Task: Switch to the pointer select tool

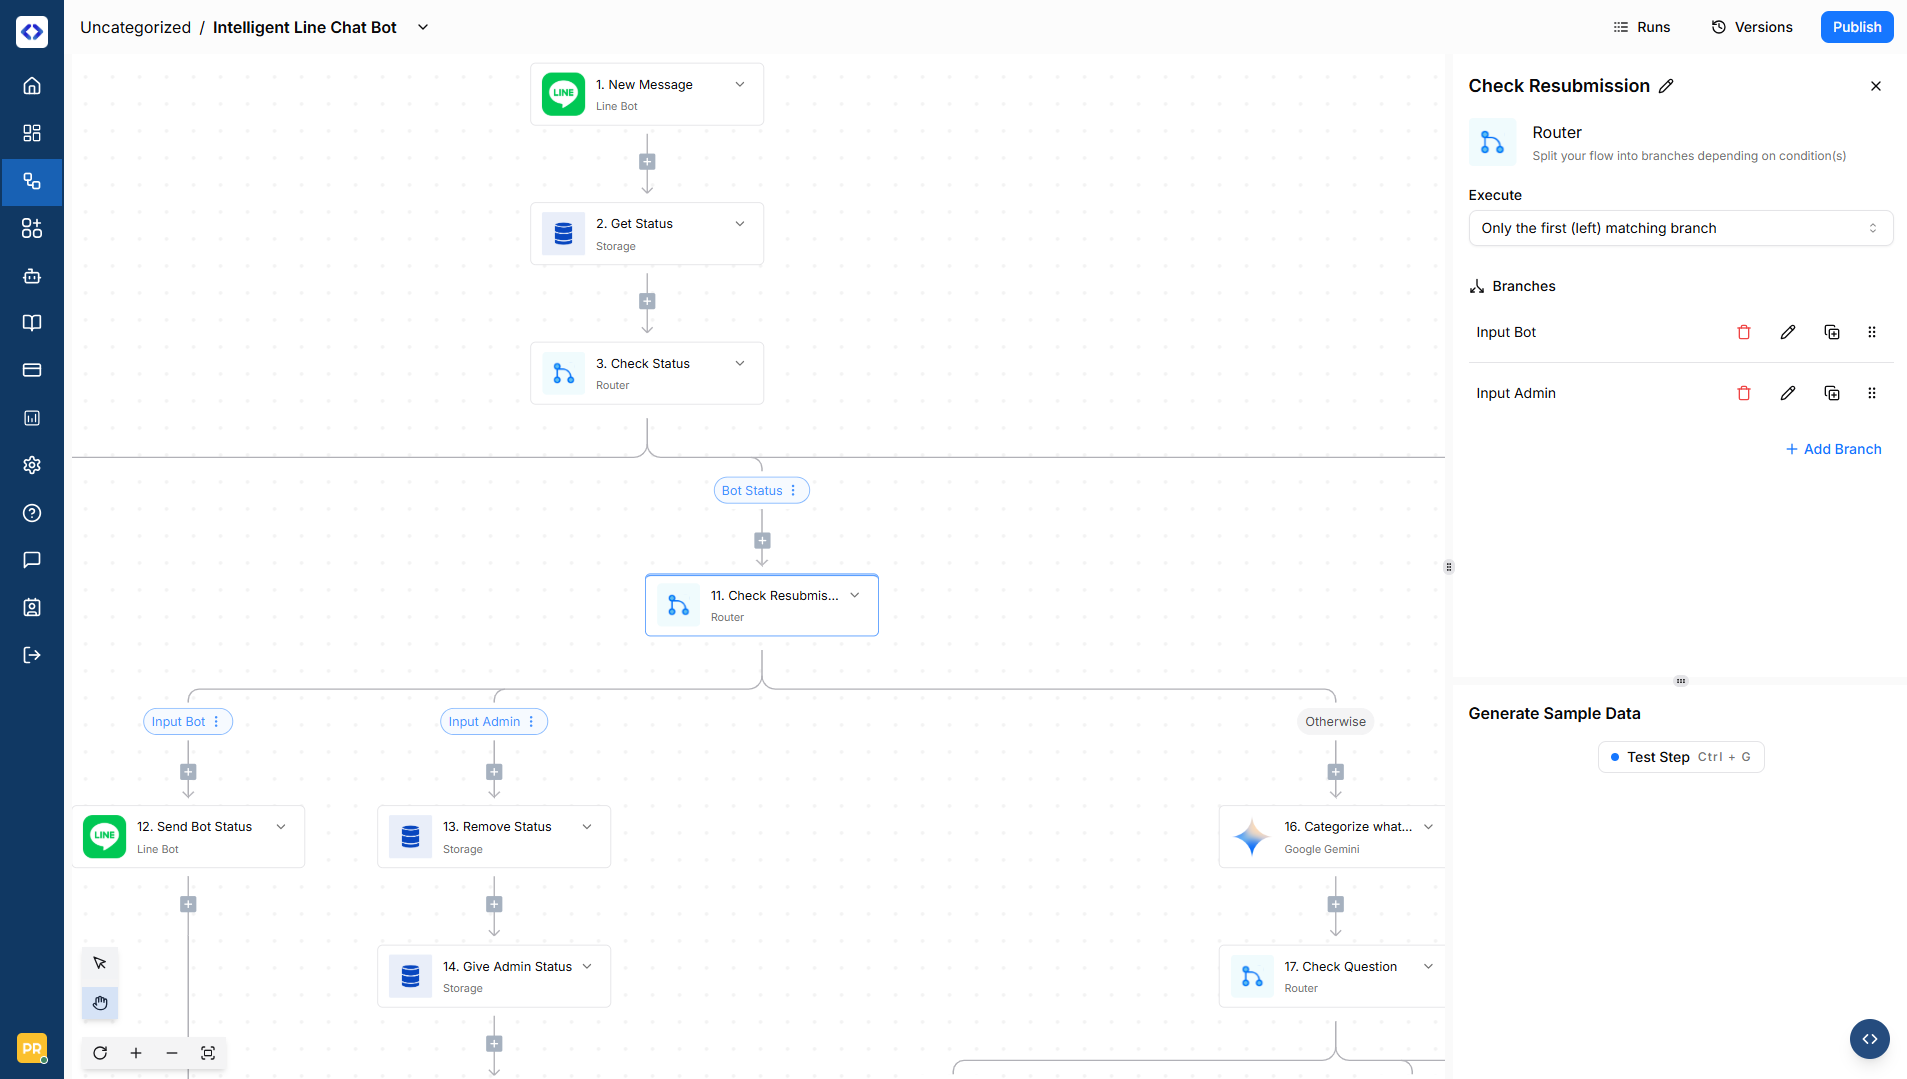Action: [100, 963]
